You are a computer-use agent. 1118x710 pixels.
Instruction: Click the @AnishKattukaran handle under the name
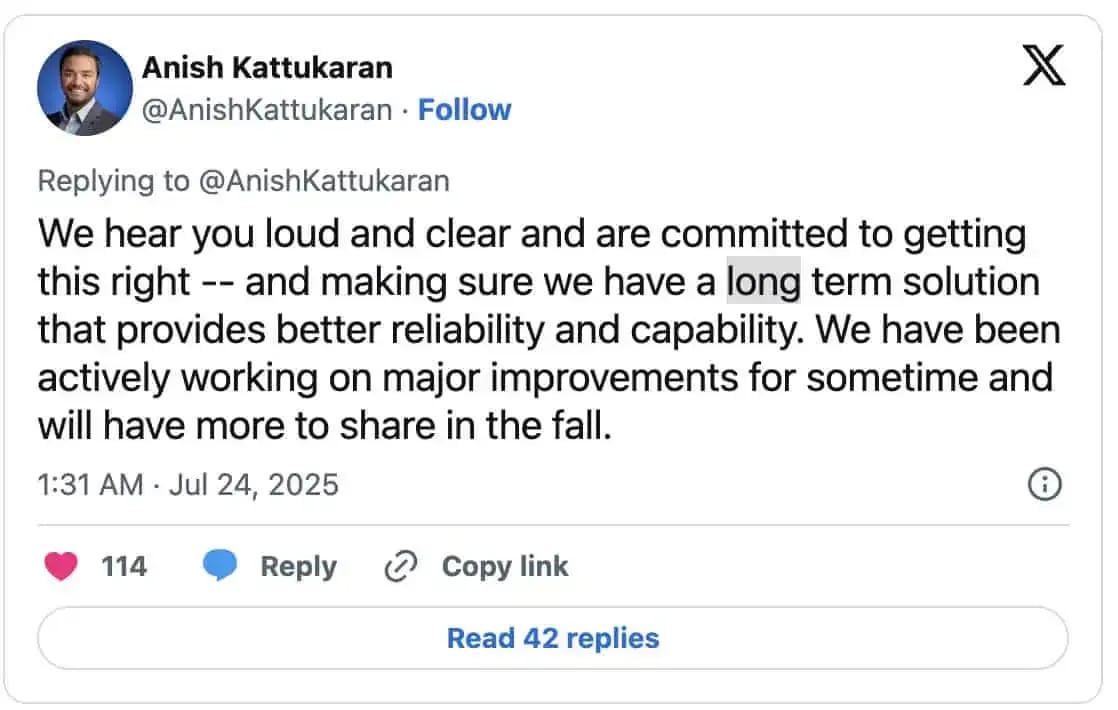click(x=267, y=110)
